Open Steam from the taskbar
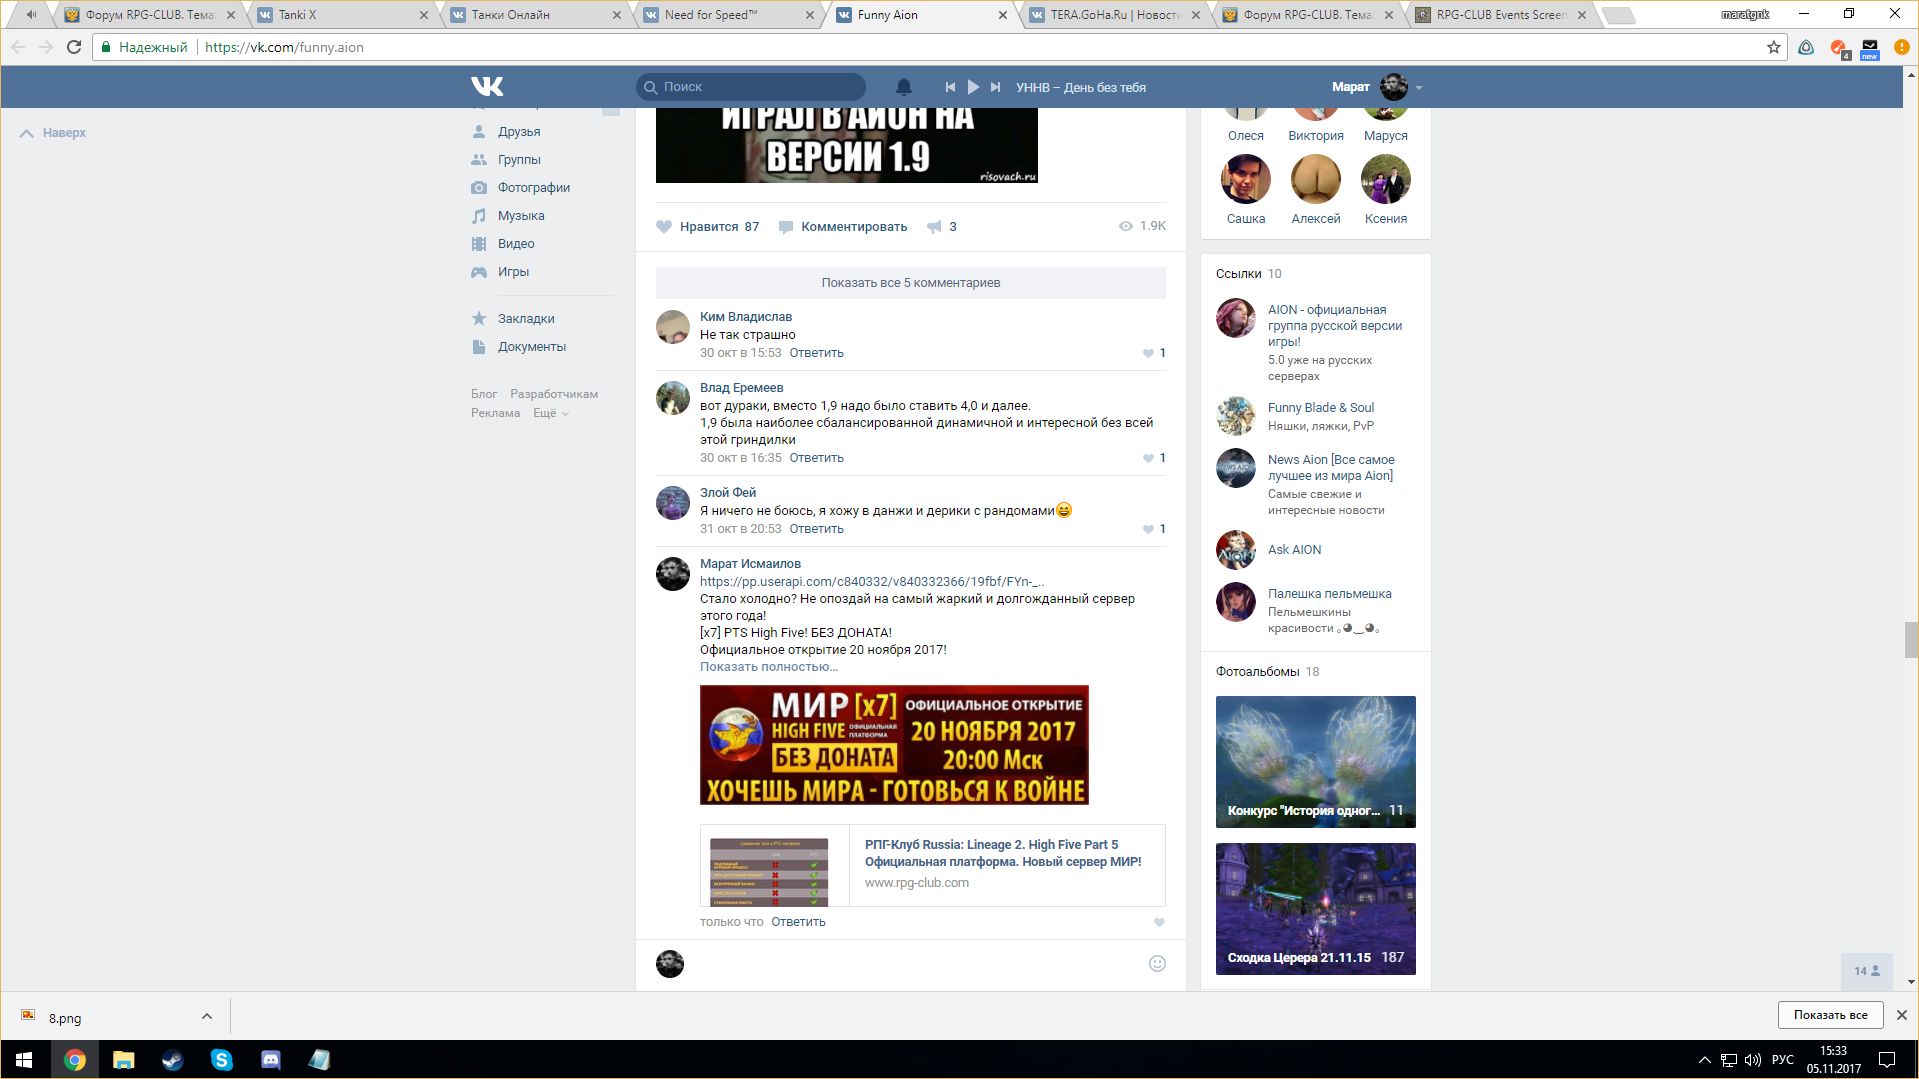1919x1079 pixels. coord(172,1060)
